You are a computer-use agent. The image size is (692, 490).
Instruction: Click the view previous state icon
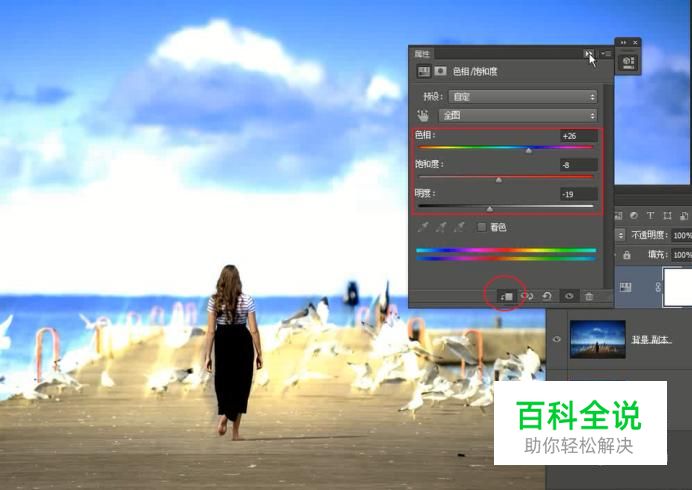527,296
